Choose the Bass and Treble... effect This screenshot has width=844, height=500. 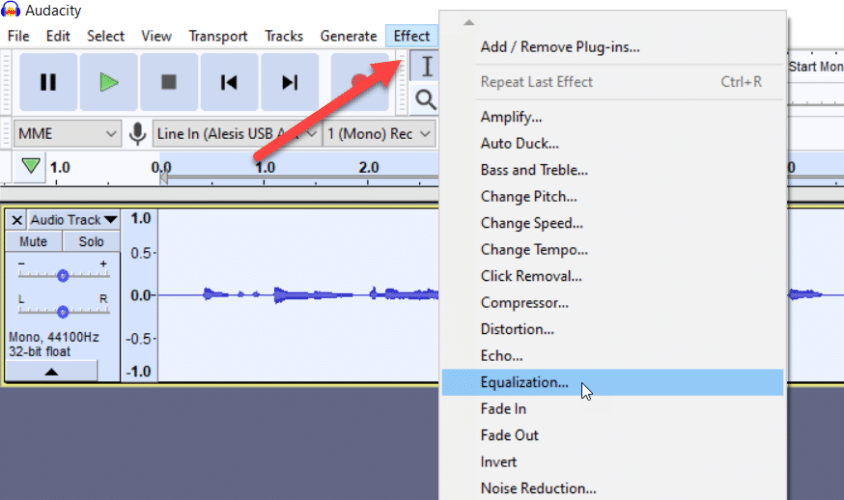coord(613,170)
